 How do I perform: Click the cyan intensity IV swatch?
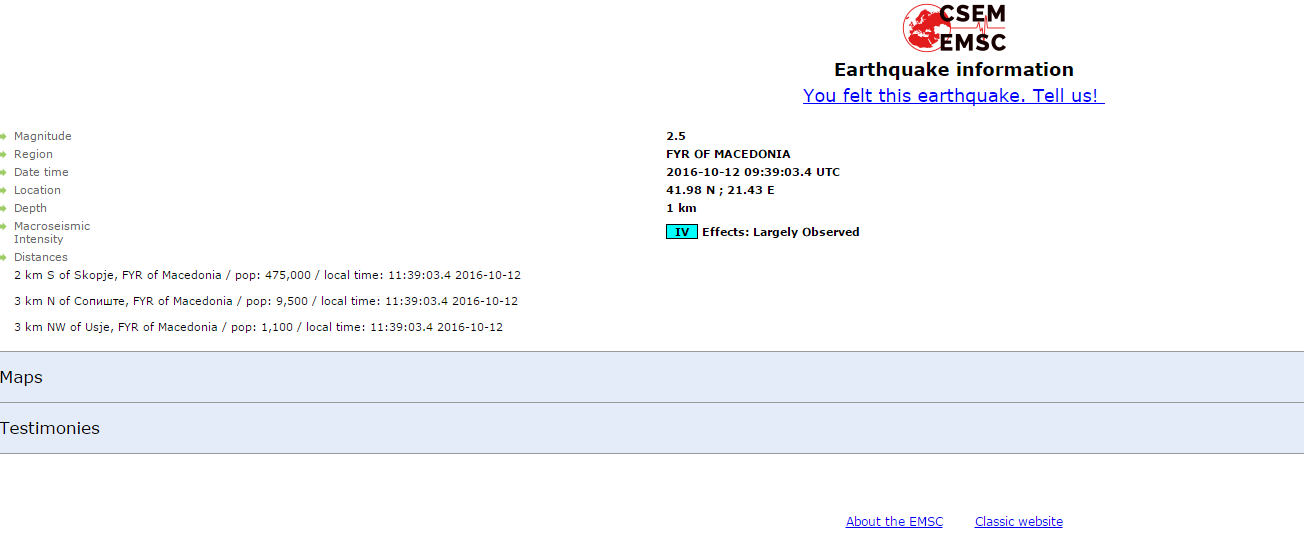(x=682, y=232)
